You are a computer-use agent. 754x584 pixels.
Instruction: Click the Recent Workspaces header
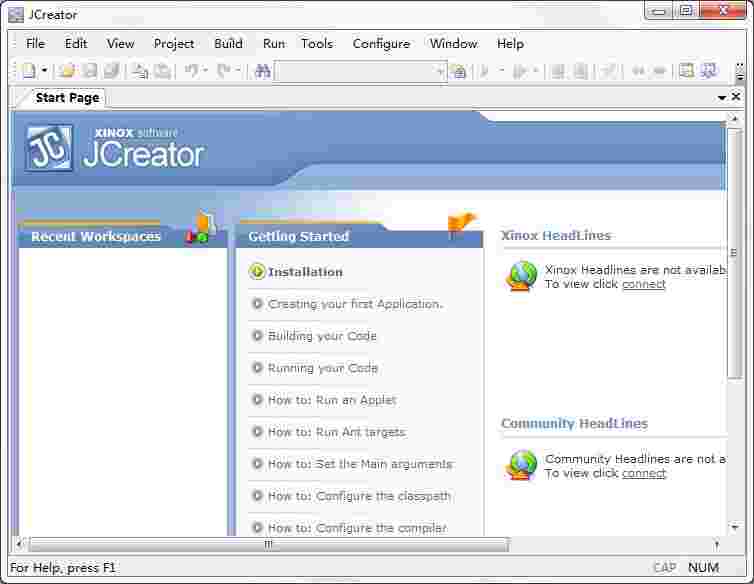tap(96, 236)
